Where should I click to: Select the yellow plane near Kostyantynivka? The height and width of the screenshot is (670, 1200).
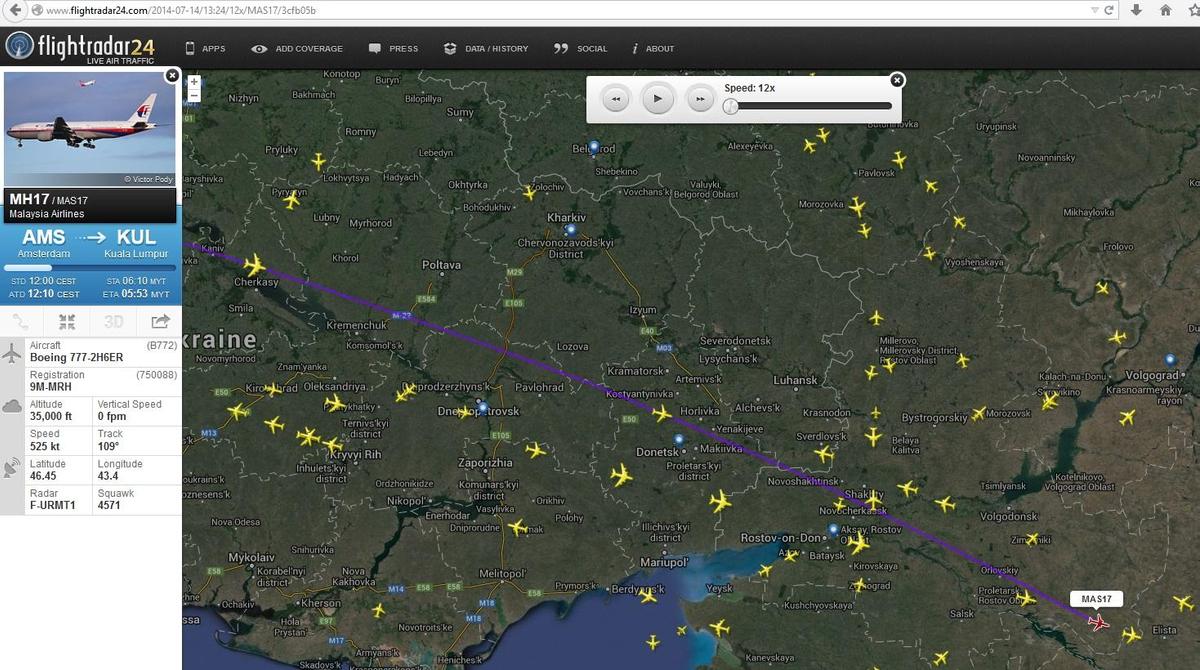click(x=662, y=412)
